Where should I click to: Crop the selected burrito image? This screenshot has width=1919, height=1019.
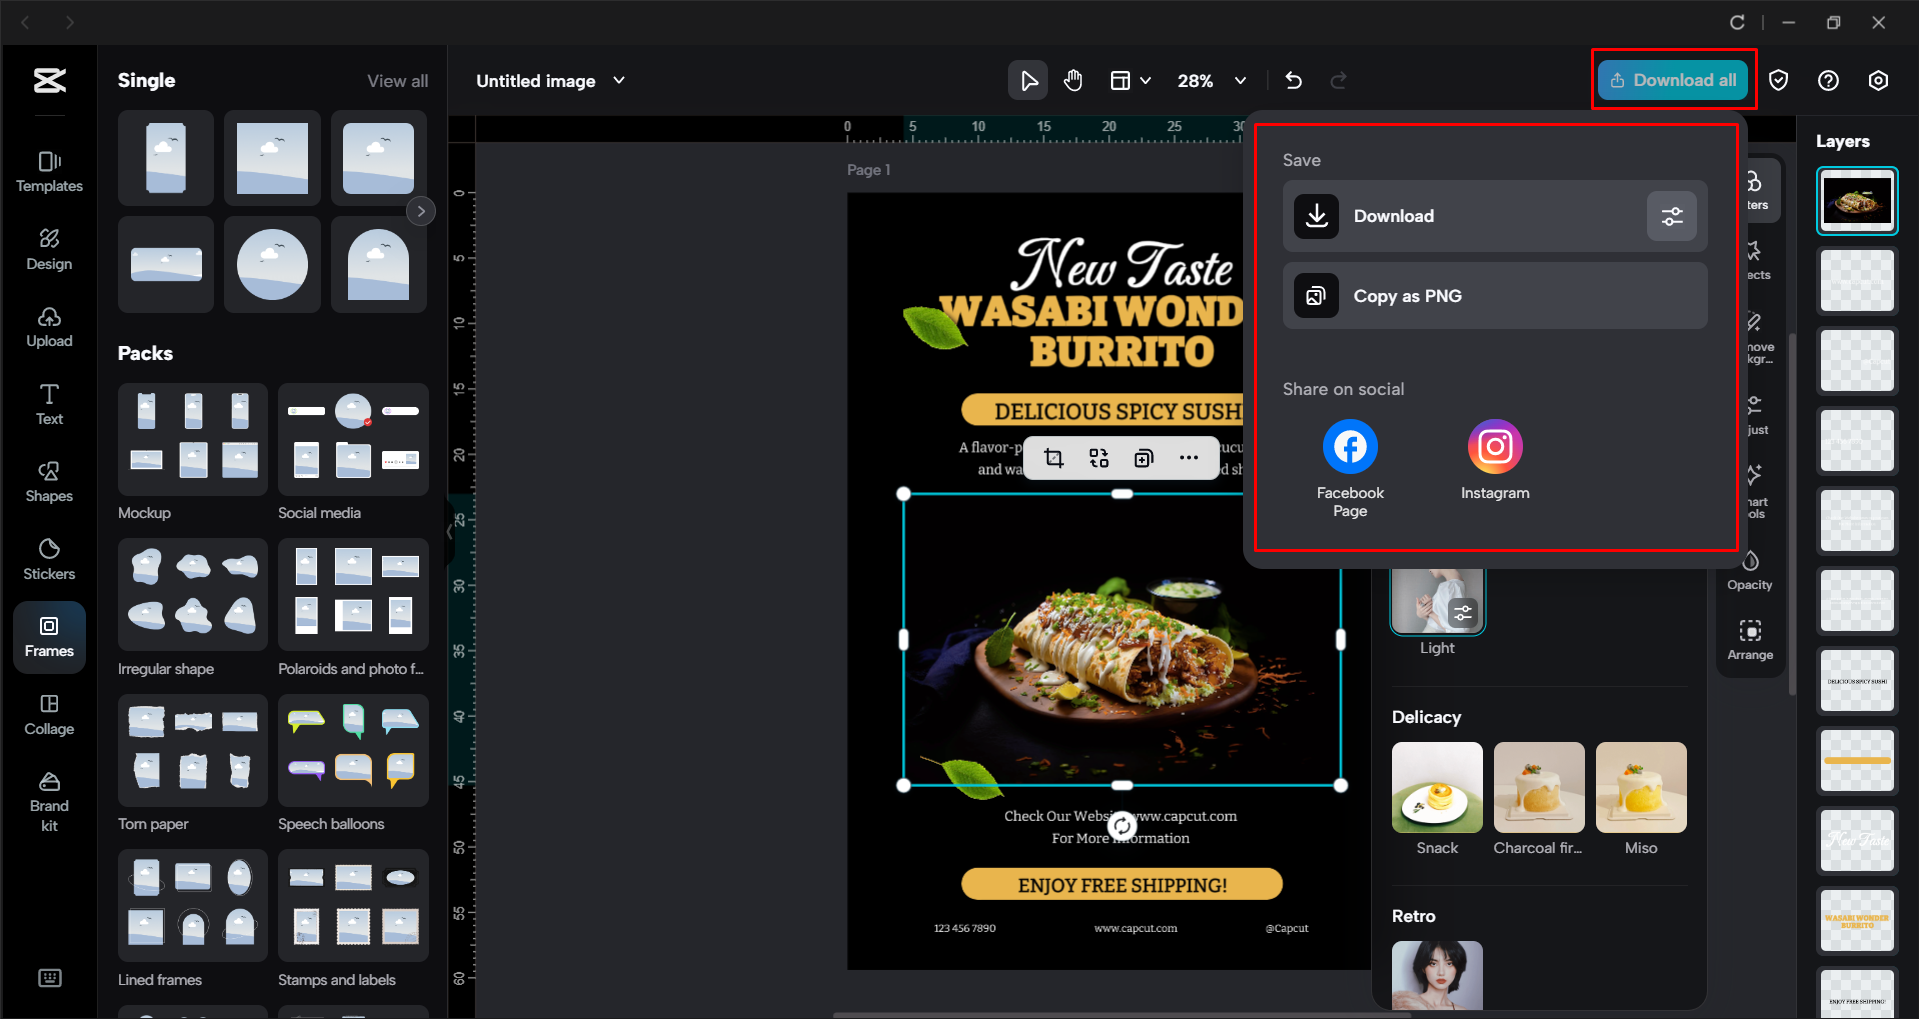(x=1053, y=457)
